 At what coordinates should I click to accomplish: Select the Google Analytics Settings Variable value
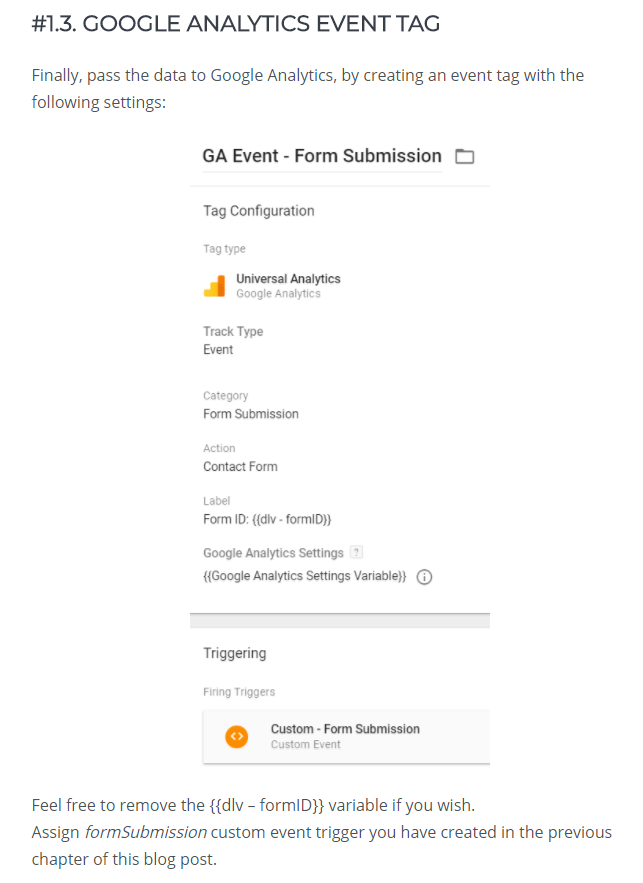click(x=304, y=577)
